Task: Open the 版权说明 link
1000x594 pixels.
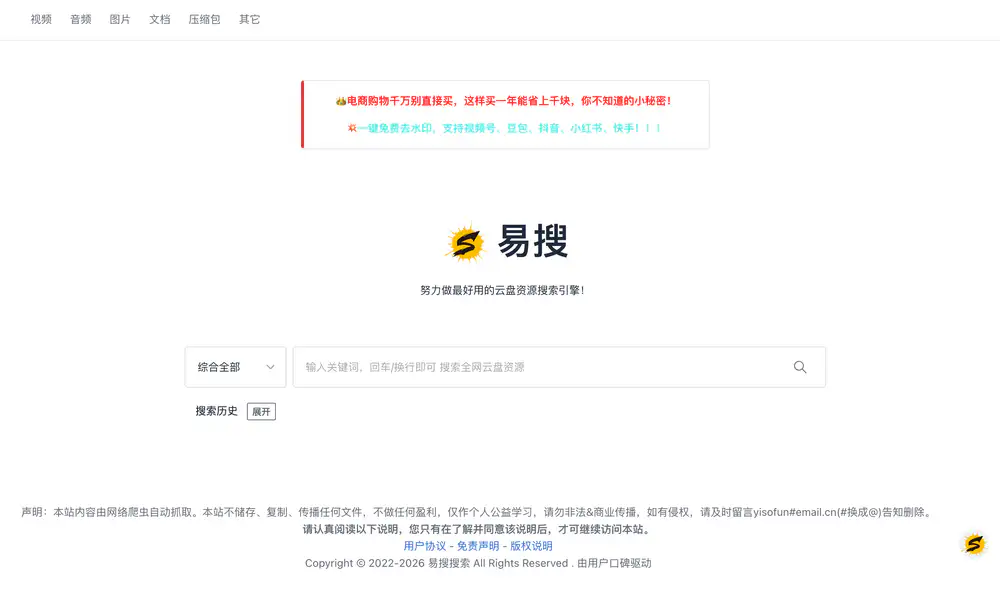Action: (x=531, y=546)
